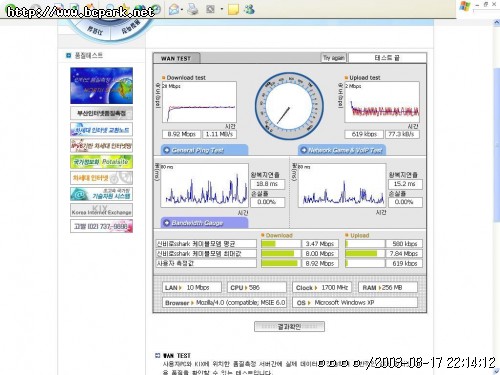Click the CPU 586 info field
This screenshot has width=500, height=375.
point(257,287)
